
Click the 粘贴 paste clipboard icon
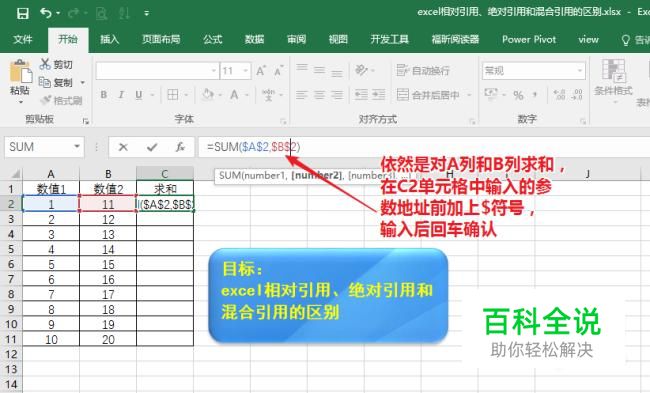(21, 71)
